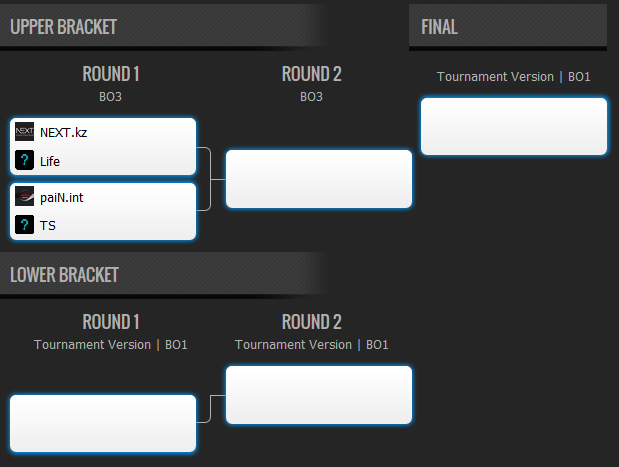619x467 pixels.
Task: Click the upper bracket Round 2 heading
Action: point(311,74)
